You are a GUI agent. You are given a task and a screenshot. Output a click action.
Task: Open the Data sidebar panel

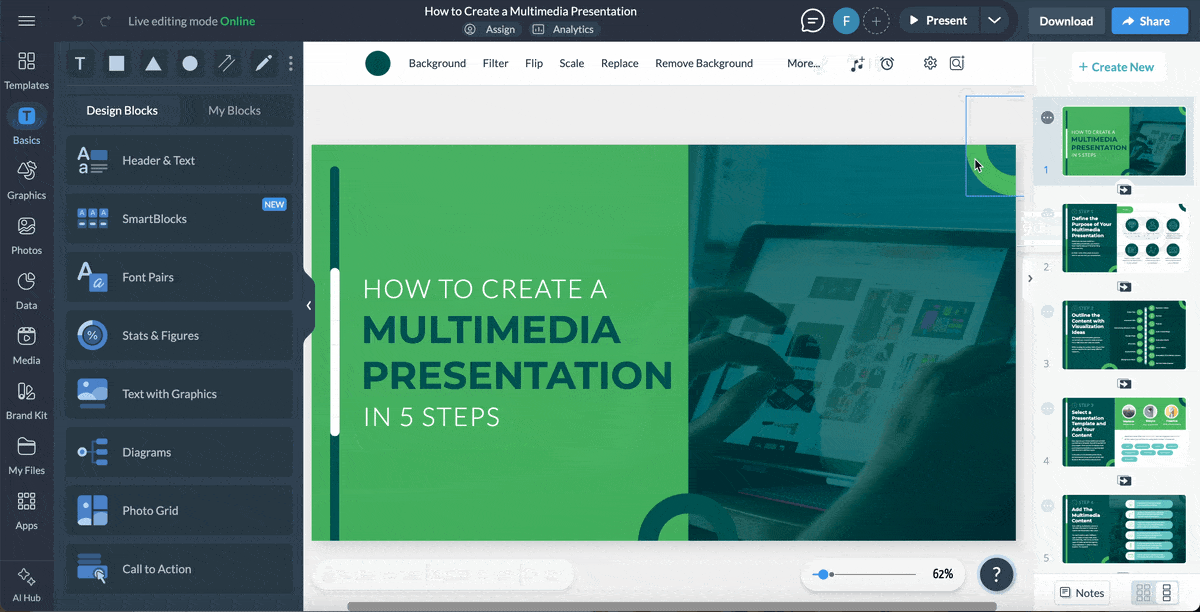[x=27, y=290]
